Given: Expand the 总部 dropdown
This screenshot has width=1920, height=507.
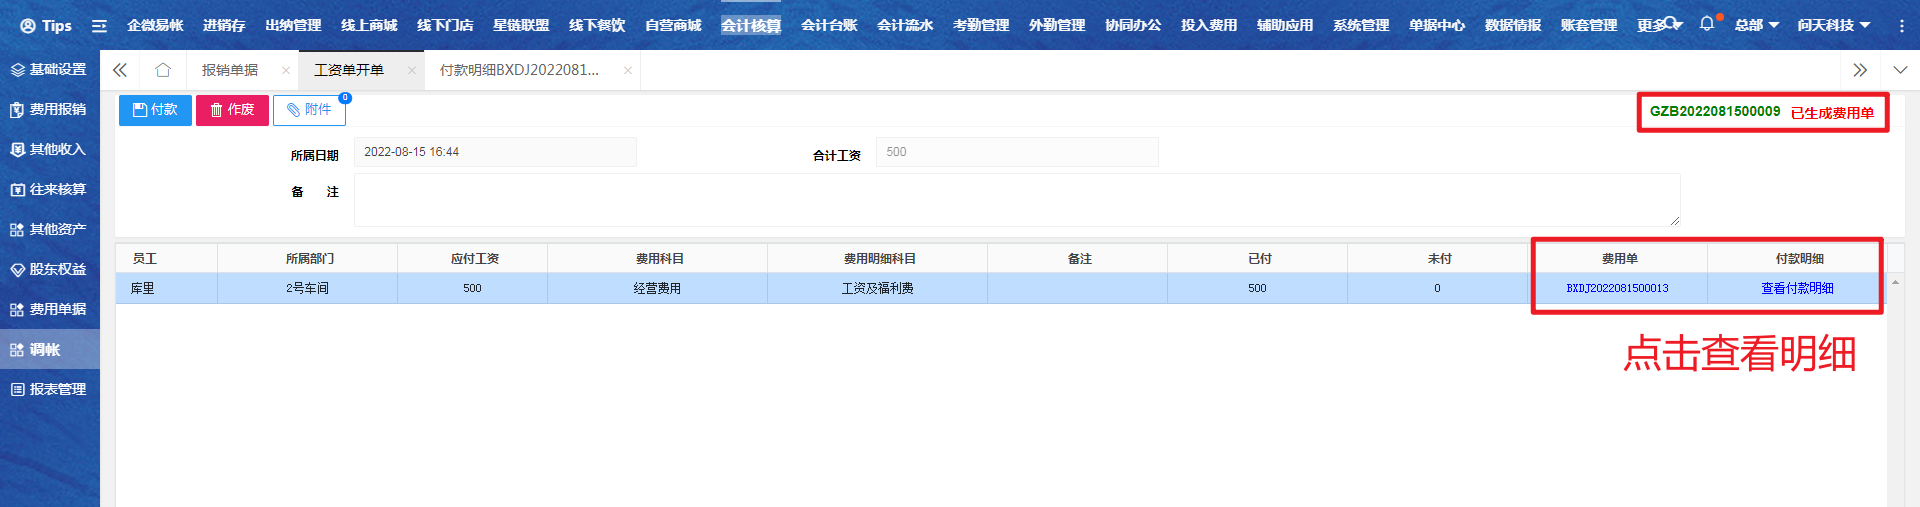Looking at the screenshot, I should click(x=1756, y=25).
